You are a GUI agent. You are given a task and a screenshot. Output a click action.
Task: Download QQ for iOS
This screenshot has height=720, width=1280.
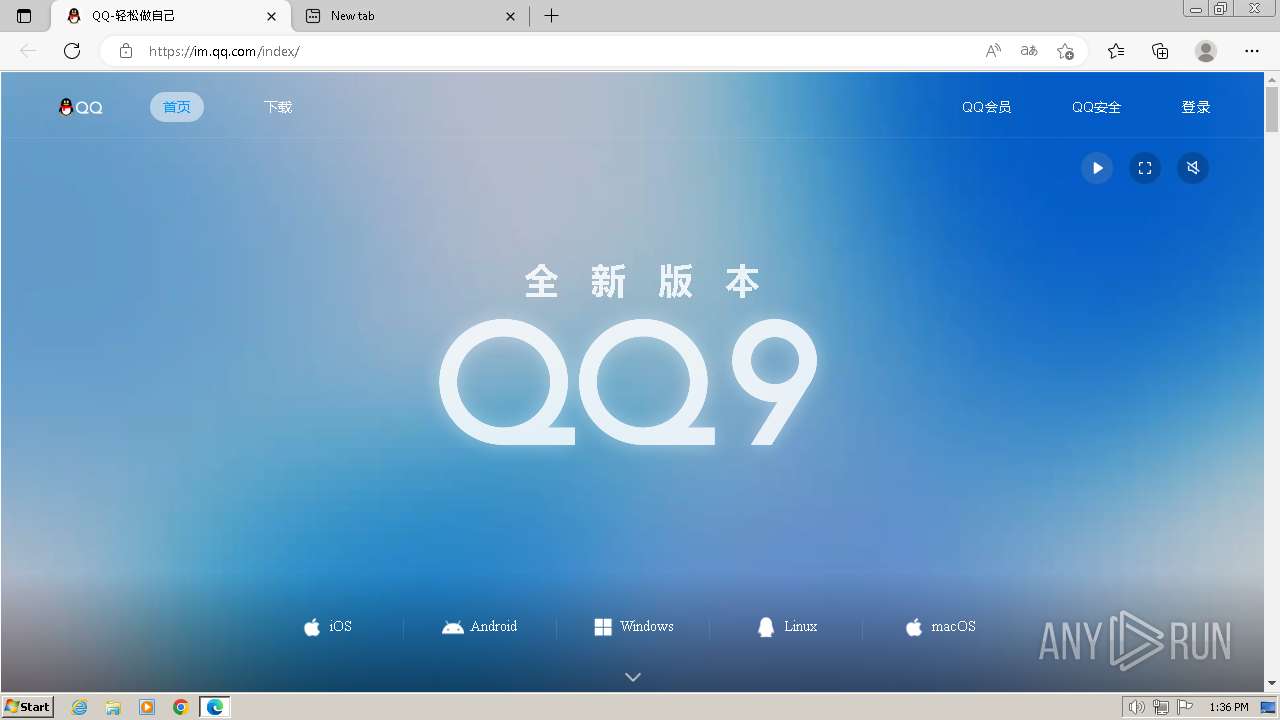328,627
